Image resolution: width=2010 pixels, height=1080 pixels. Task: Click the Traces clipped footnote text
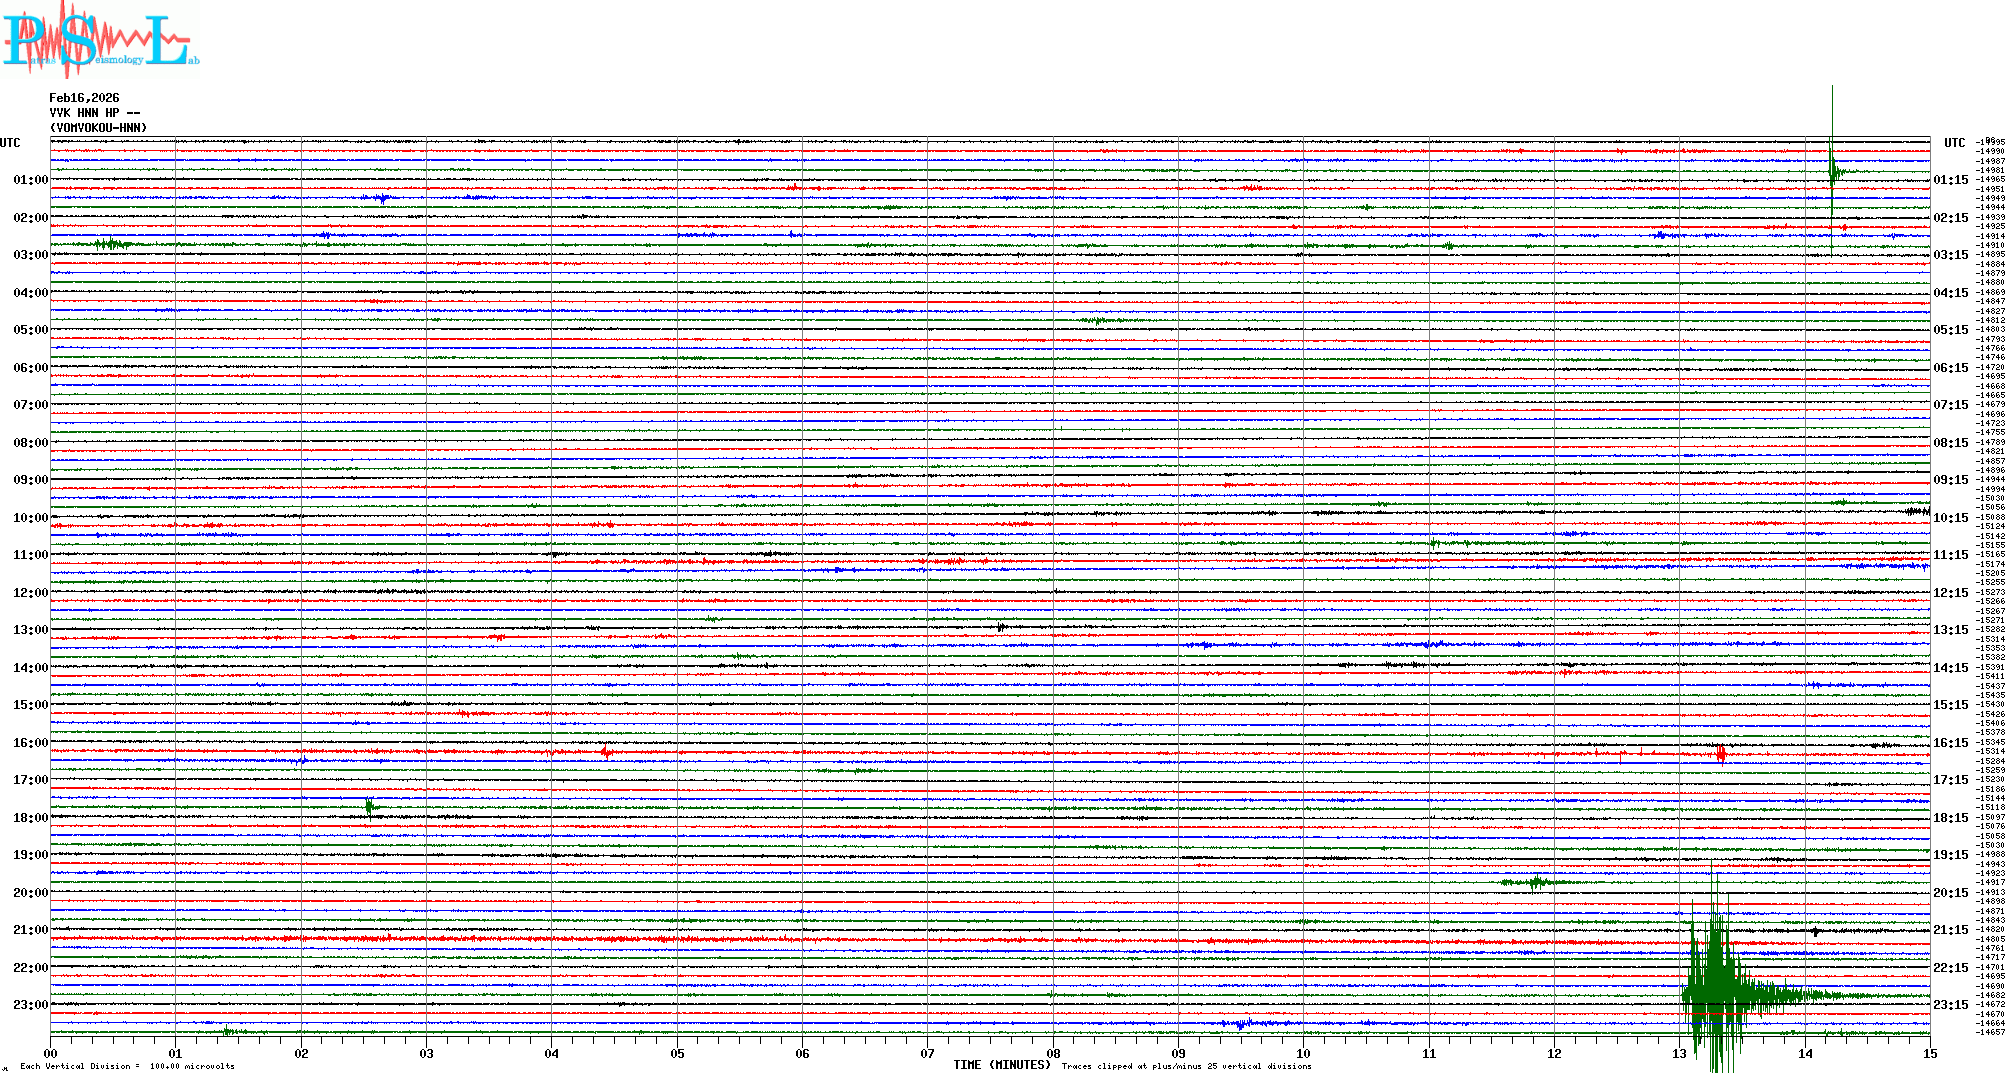pos(1186,1066)
